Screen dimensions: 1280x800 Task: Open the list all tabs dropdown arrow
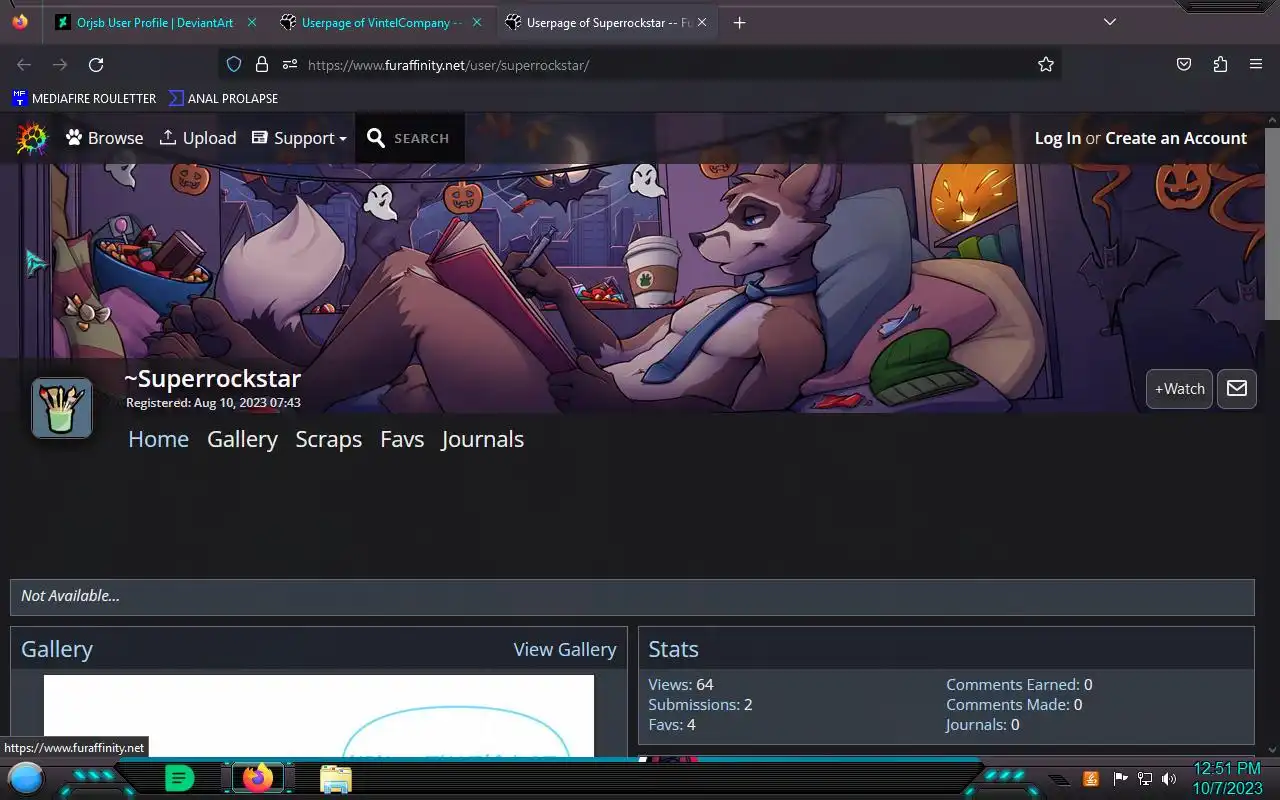[x=1109, y=22]
